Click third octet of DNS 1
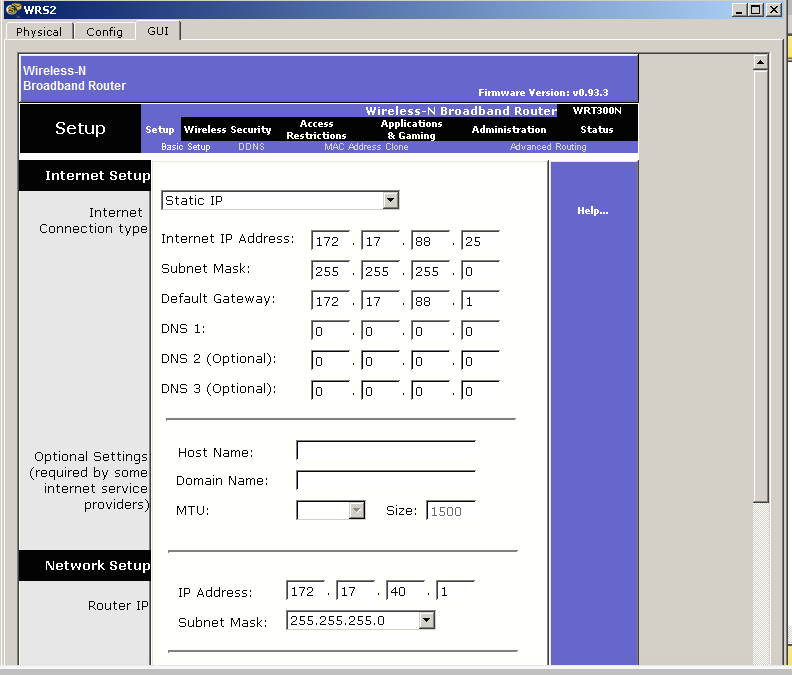This screenshot has height=675, width=792. [x=430, y=331]
